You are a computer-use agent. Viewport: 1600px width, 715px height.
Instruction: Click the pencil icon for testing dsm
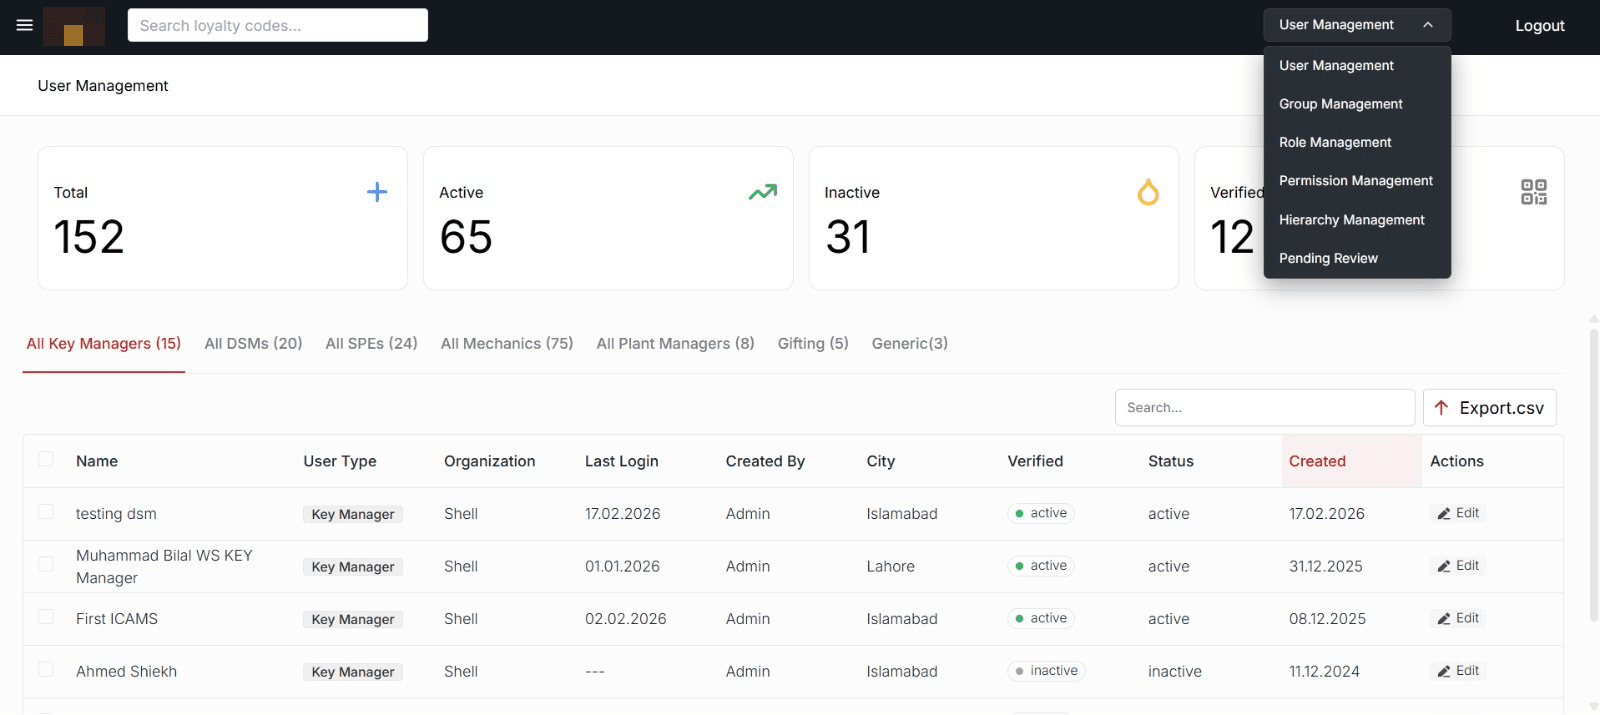pos(1444,514)
